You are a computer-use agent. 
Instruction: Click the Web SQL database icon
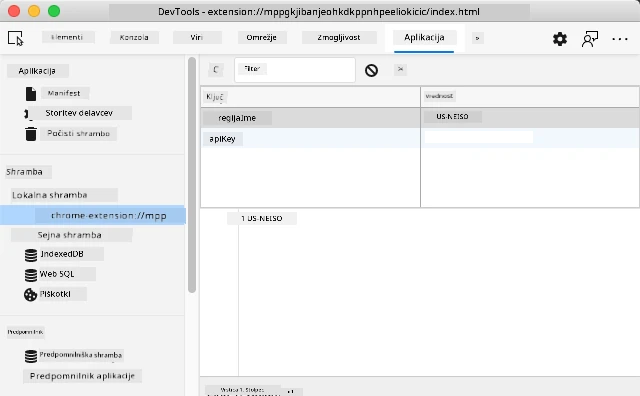tap(31, 275)
